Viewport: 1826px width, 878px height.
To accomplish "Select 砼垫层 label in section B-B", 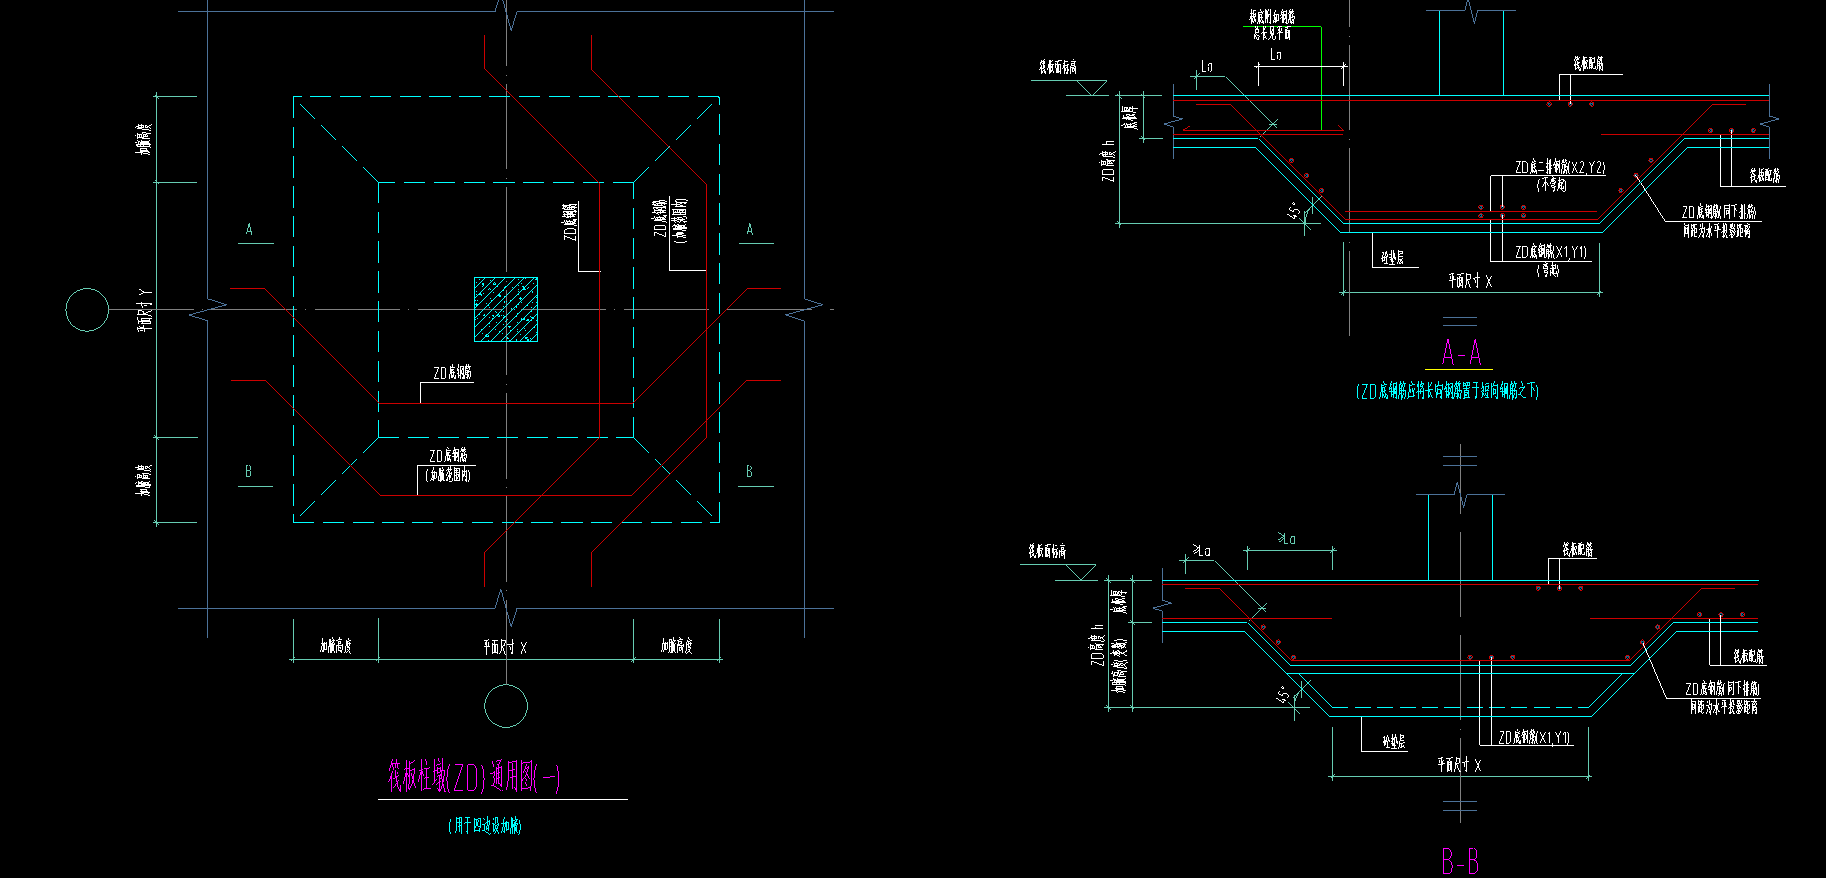I will 1393,741.
